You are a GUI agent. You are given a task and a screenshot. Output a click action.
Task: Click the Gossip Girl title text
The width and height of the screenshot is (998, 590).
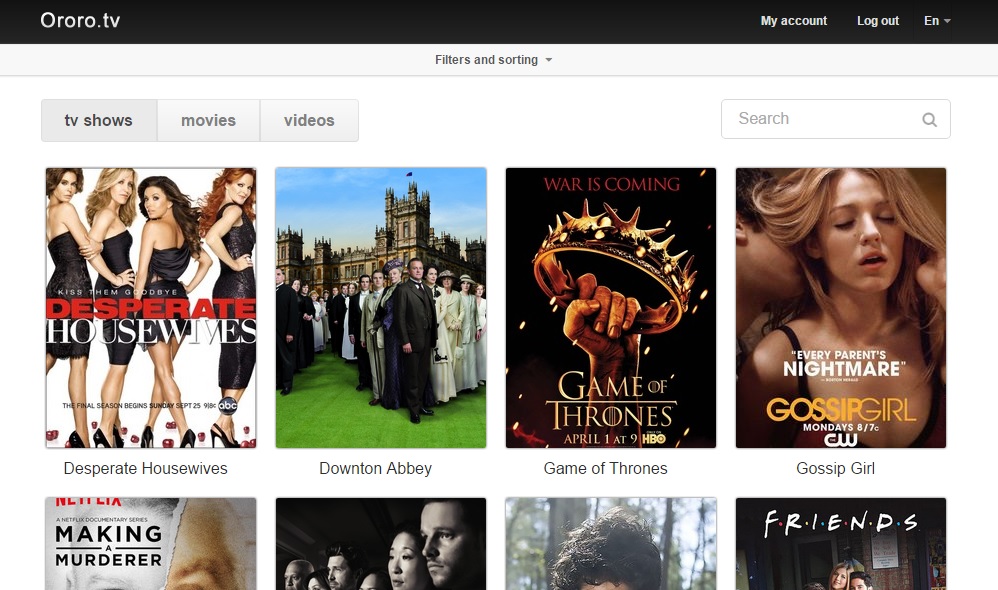pos(835,469)
